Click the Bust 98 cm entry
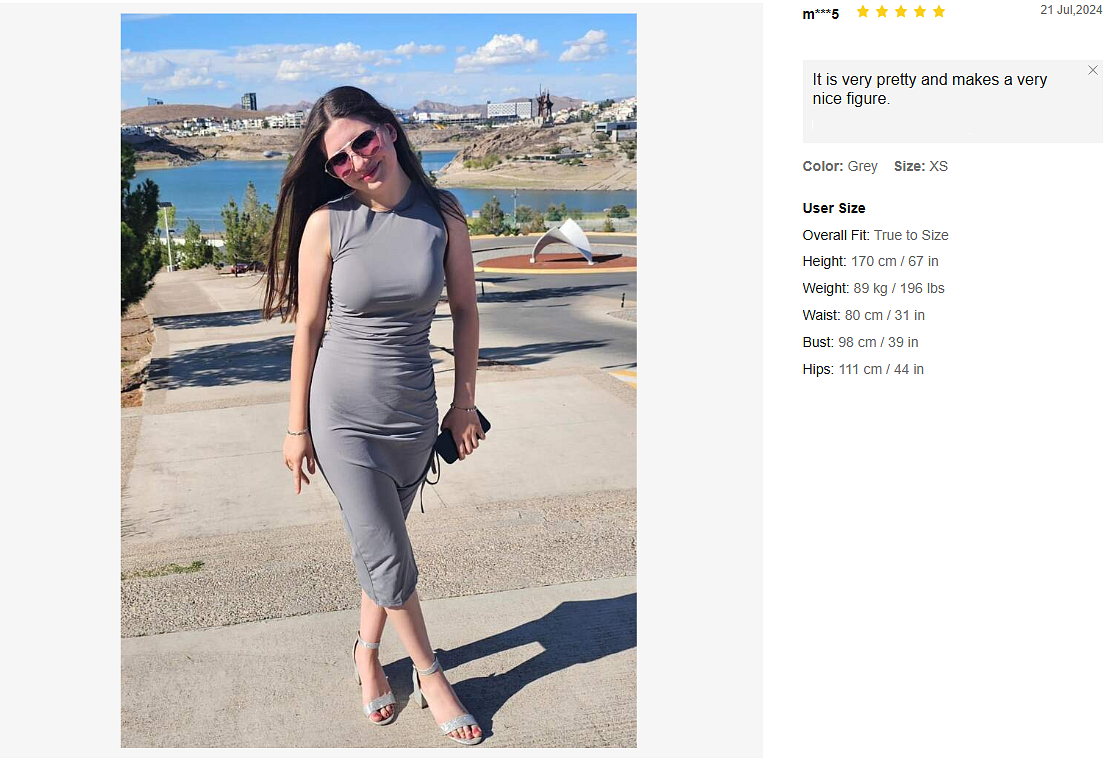 860,343
